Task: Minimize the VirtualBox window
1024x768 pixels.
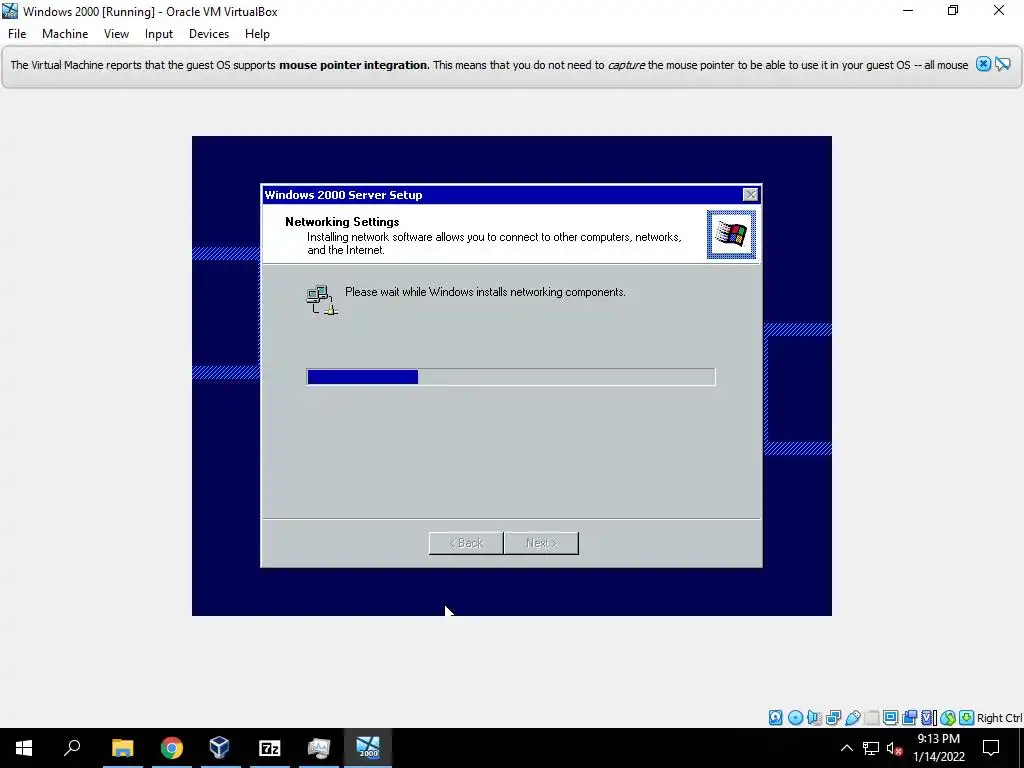Action: tap(908, 10)
